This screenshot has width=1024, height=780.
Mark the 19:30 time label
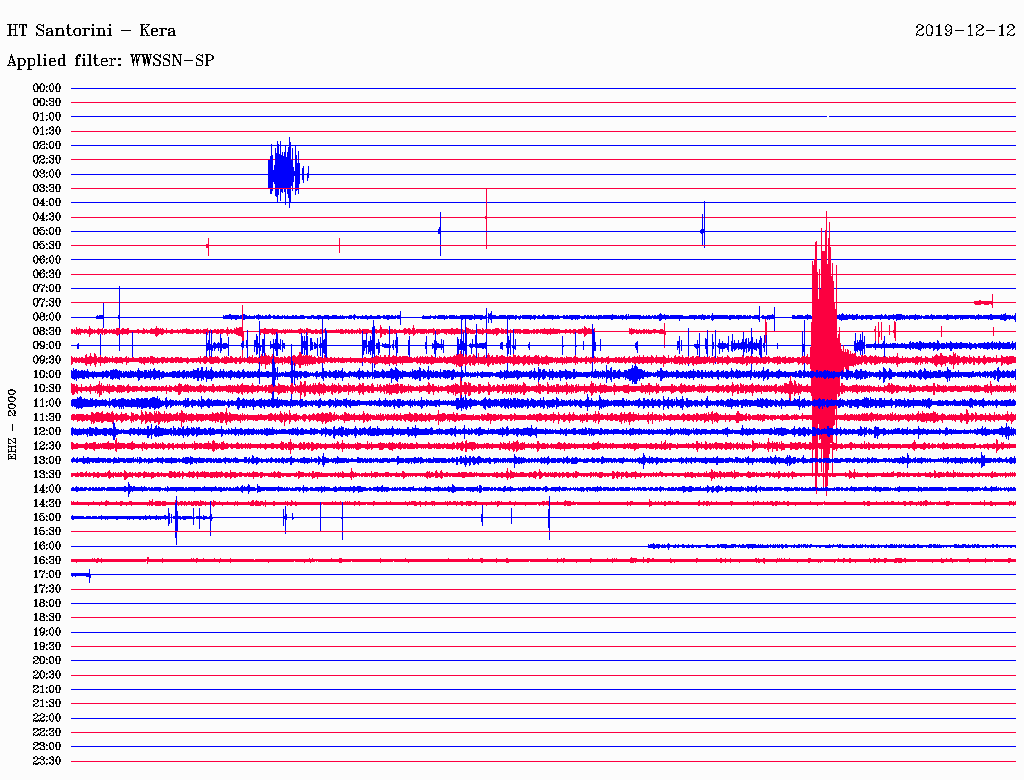[x=47, y=646]
